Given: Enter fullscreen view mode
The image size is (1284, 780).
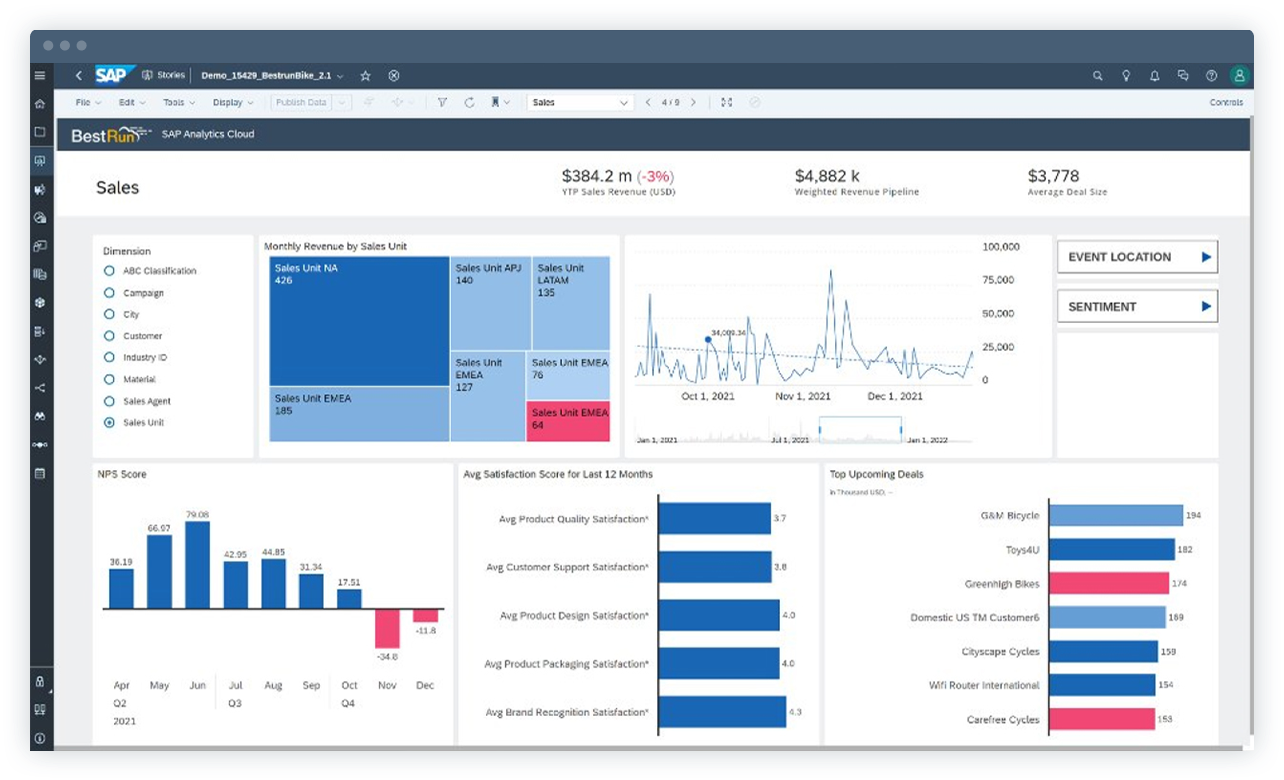Looking at the screenshot, I should click(727, 102).
